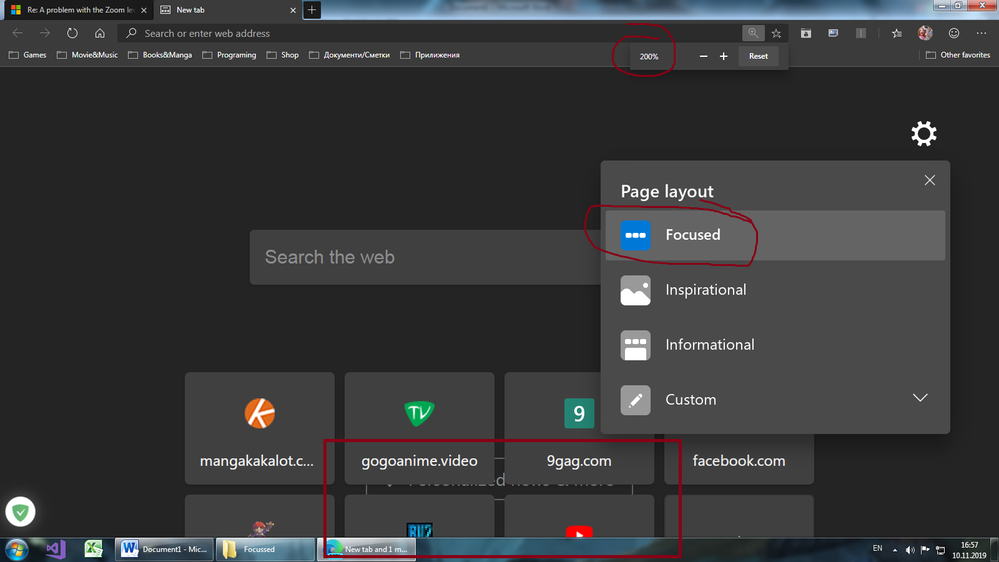Open the Документи/Сметки favorites folder
The height and width of the screenshot is (562, 999).
click(x=349, y=55)
